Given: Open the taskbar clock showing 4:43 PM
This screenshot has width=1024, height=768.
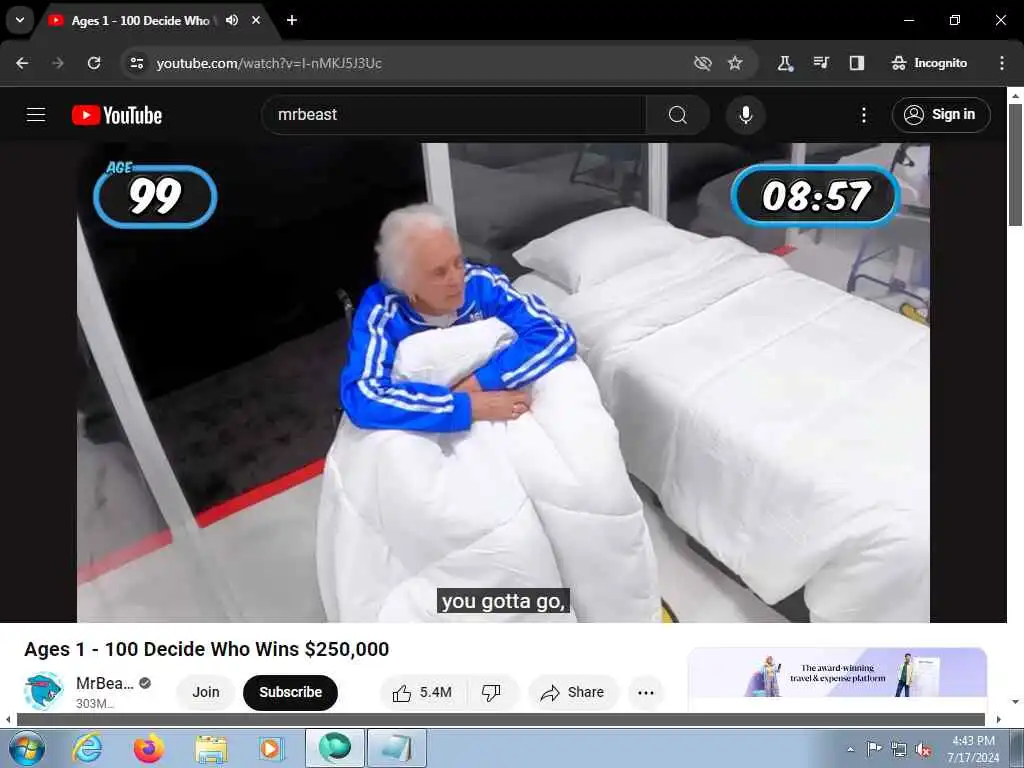Looking at the screenshot, I should pyautogui.click(x=973, y=749).
